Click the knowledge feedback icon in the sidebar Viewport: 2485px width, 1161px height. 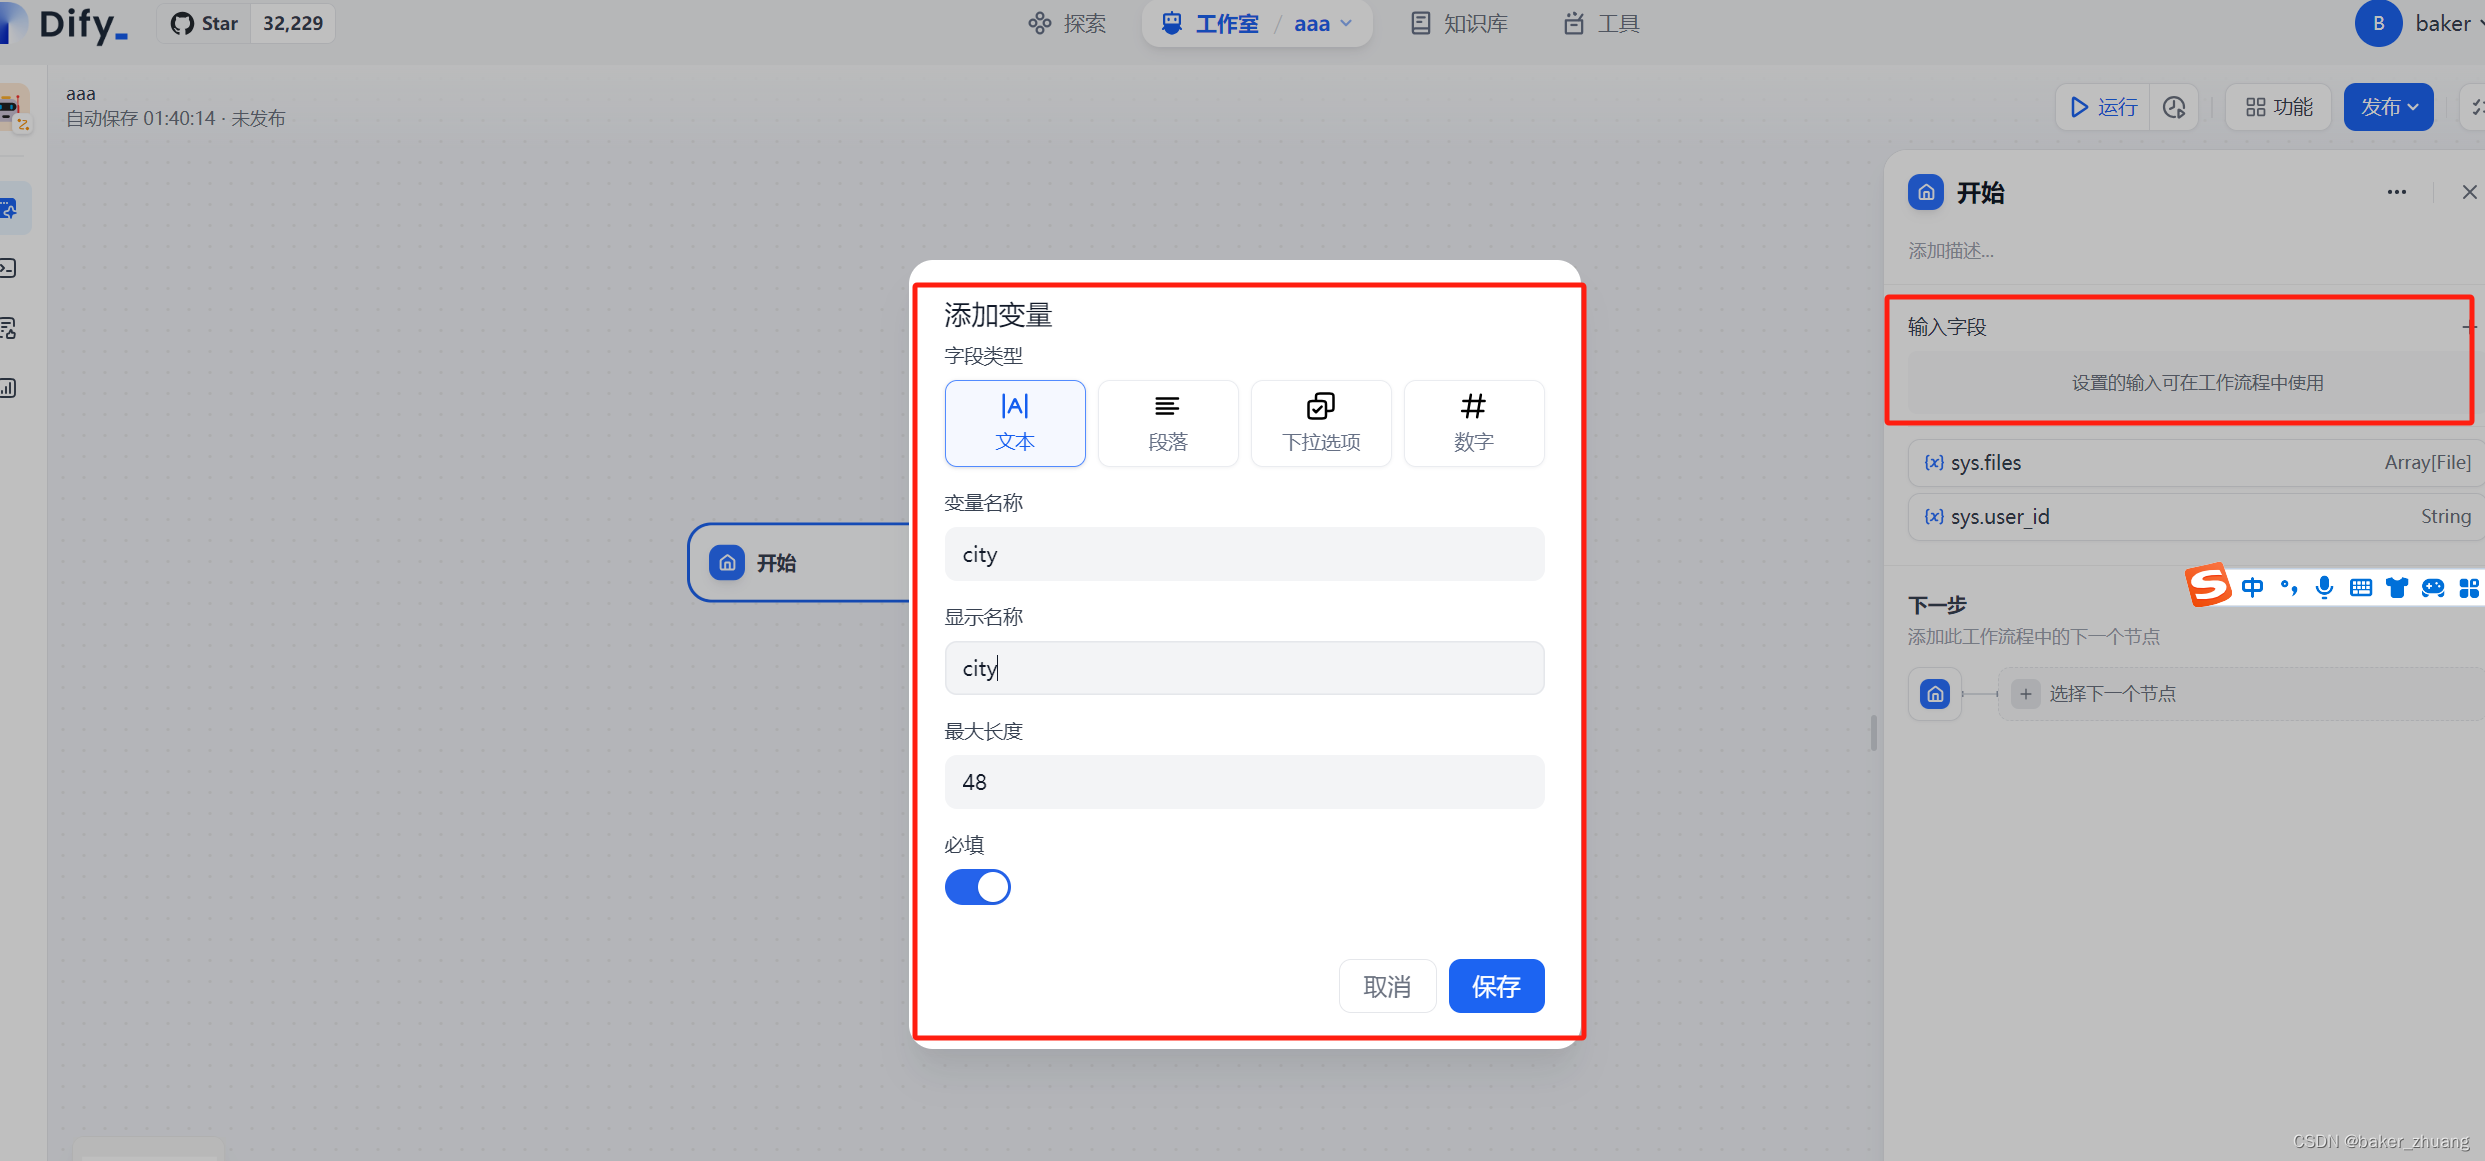point(9,328)
